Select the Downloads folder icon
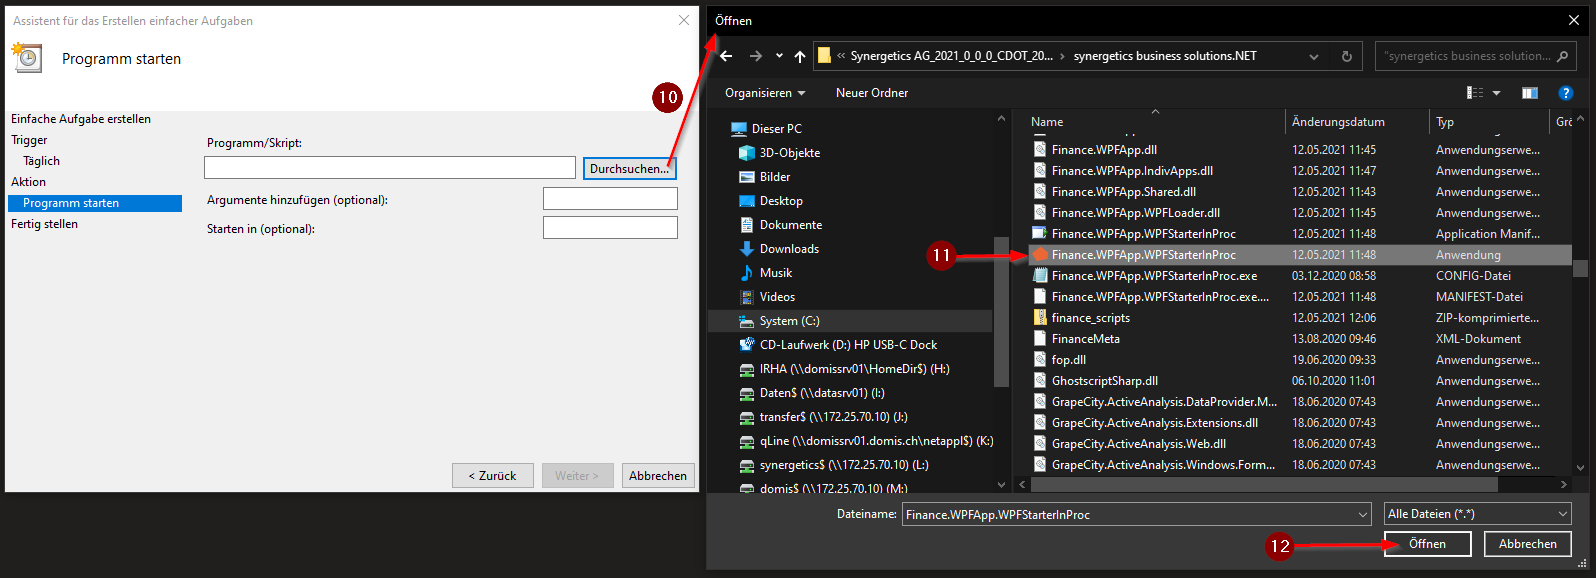Viewport: 1596px width, 578px height. pos(746,249)
